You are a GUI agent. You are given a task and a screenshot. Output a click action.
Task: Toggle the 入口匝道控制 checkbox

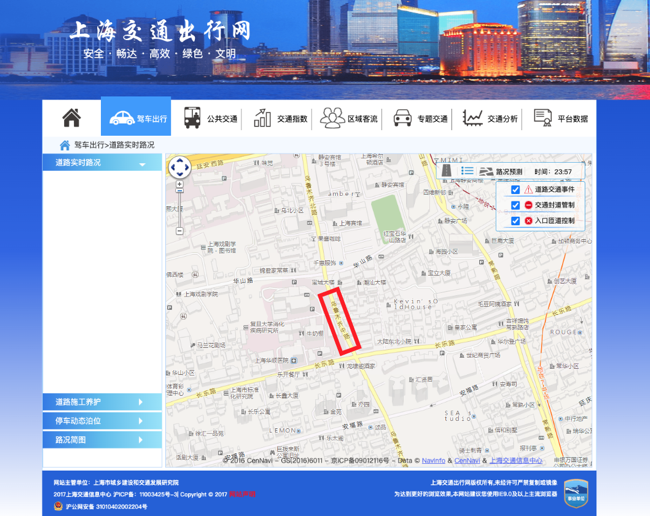(515, 221)
